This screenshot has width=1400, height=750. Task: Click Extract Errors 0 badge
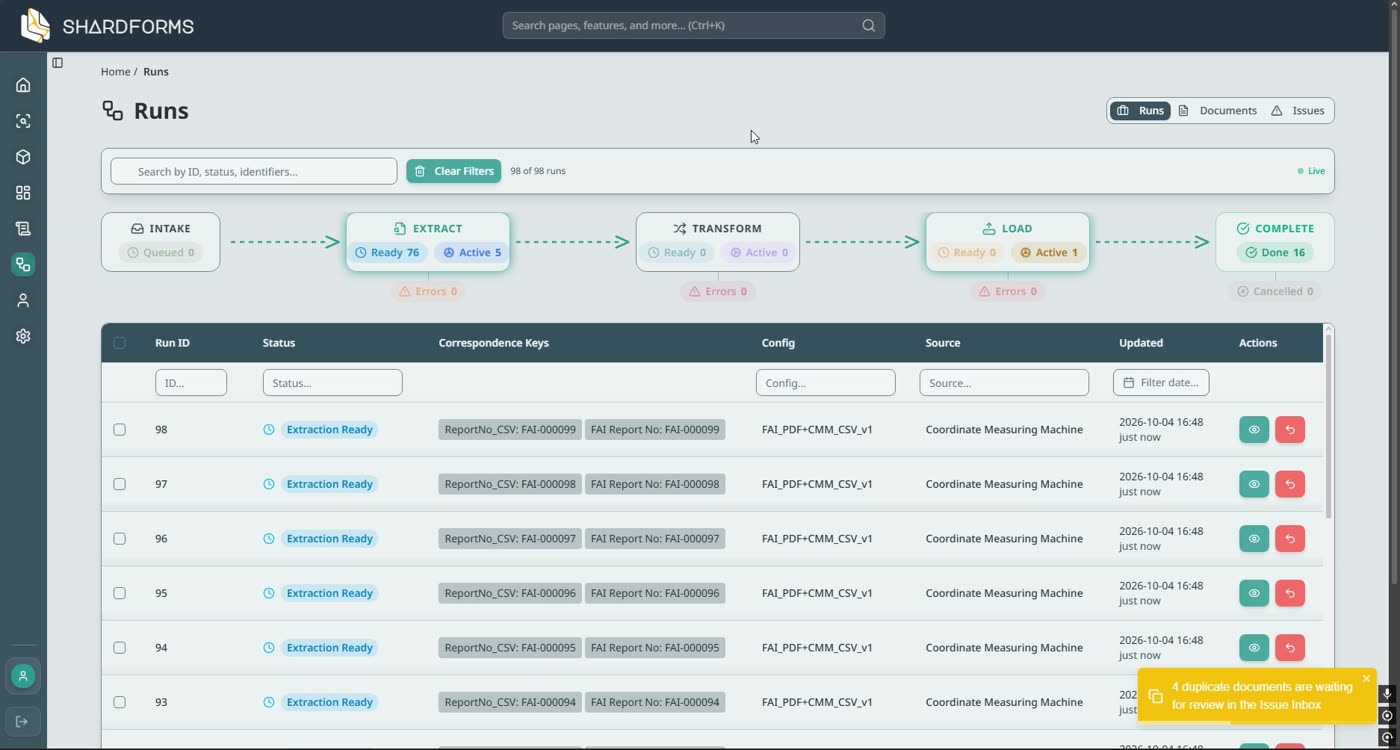pos(428,292)
